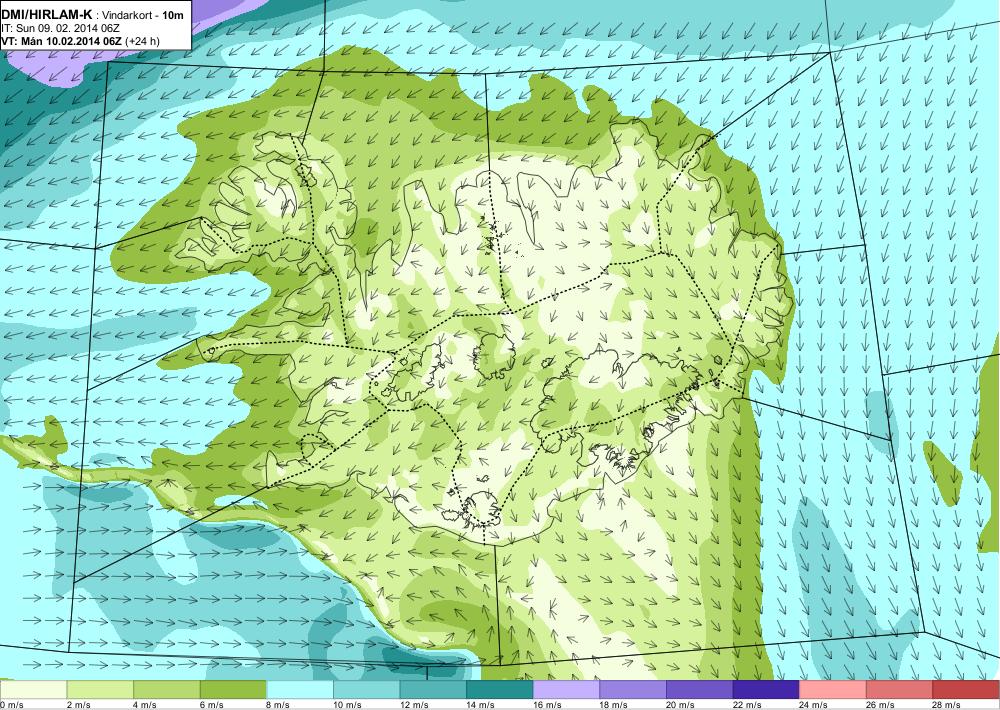The width and height of the screenshot is (1000, 710).
Task: Click the "20 m/s" legend label
Action: 680,705
